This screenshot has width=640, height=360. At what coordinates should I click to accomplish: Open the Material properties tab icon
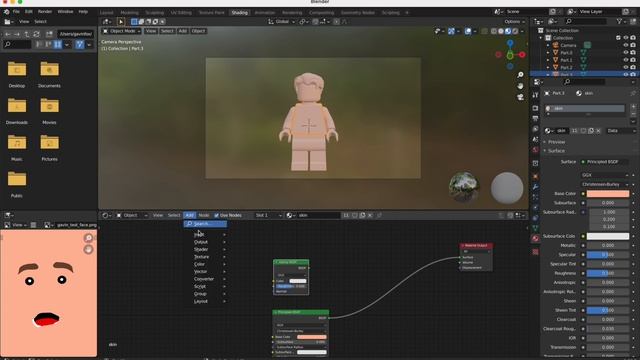[536, 238]
